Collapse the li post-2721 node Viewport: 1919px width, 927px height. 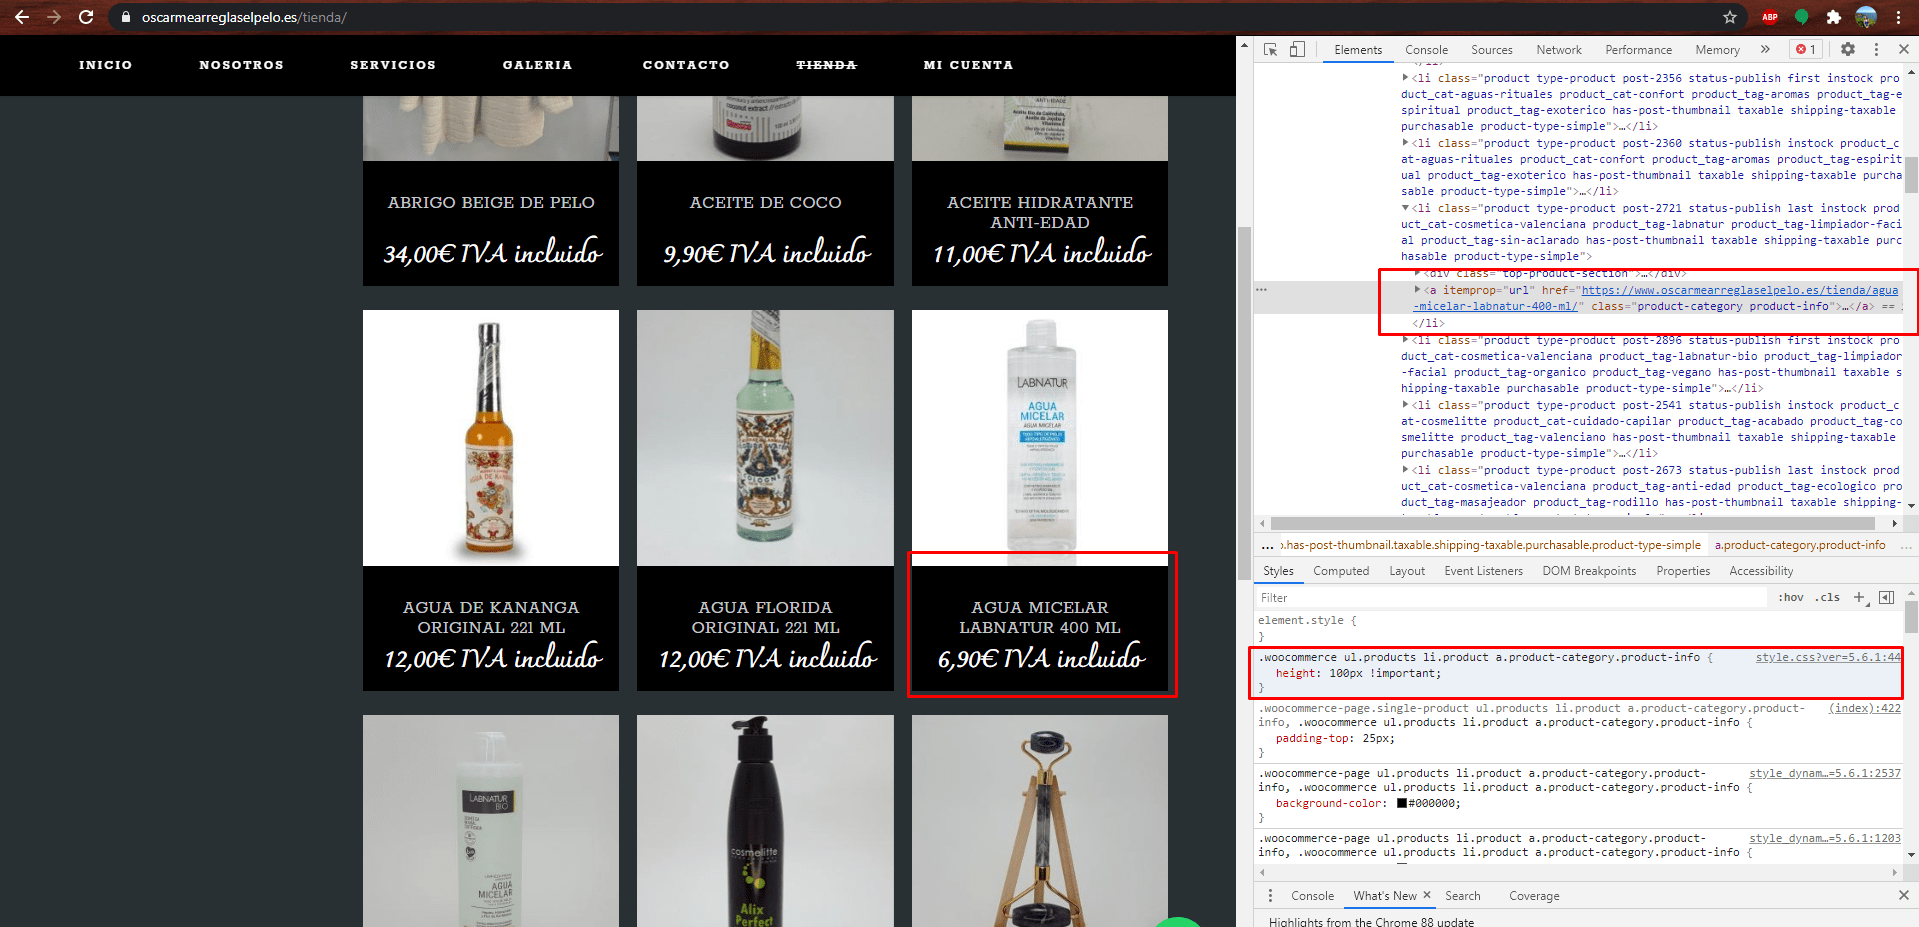pos(1405,208)
